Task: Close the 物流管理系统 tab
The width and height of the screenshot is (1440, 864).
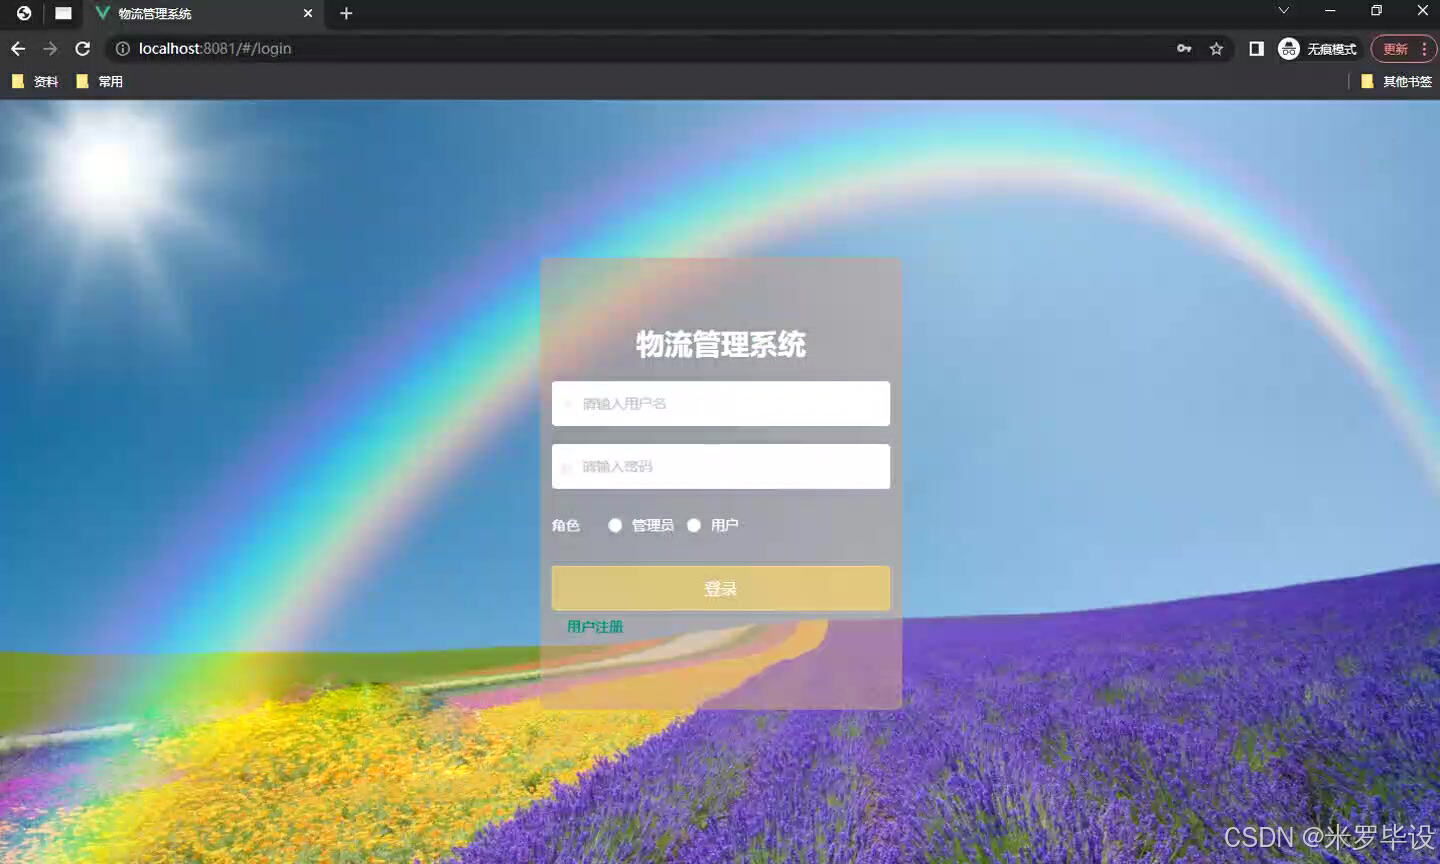Action: (x=308, y=13)
